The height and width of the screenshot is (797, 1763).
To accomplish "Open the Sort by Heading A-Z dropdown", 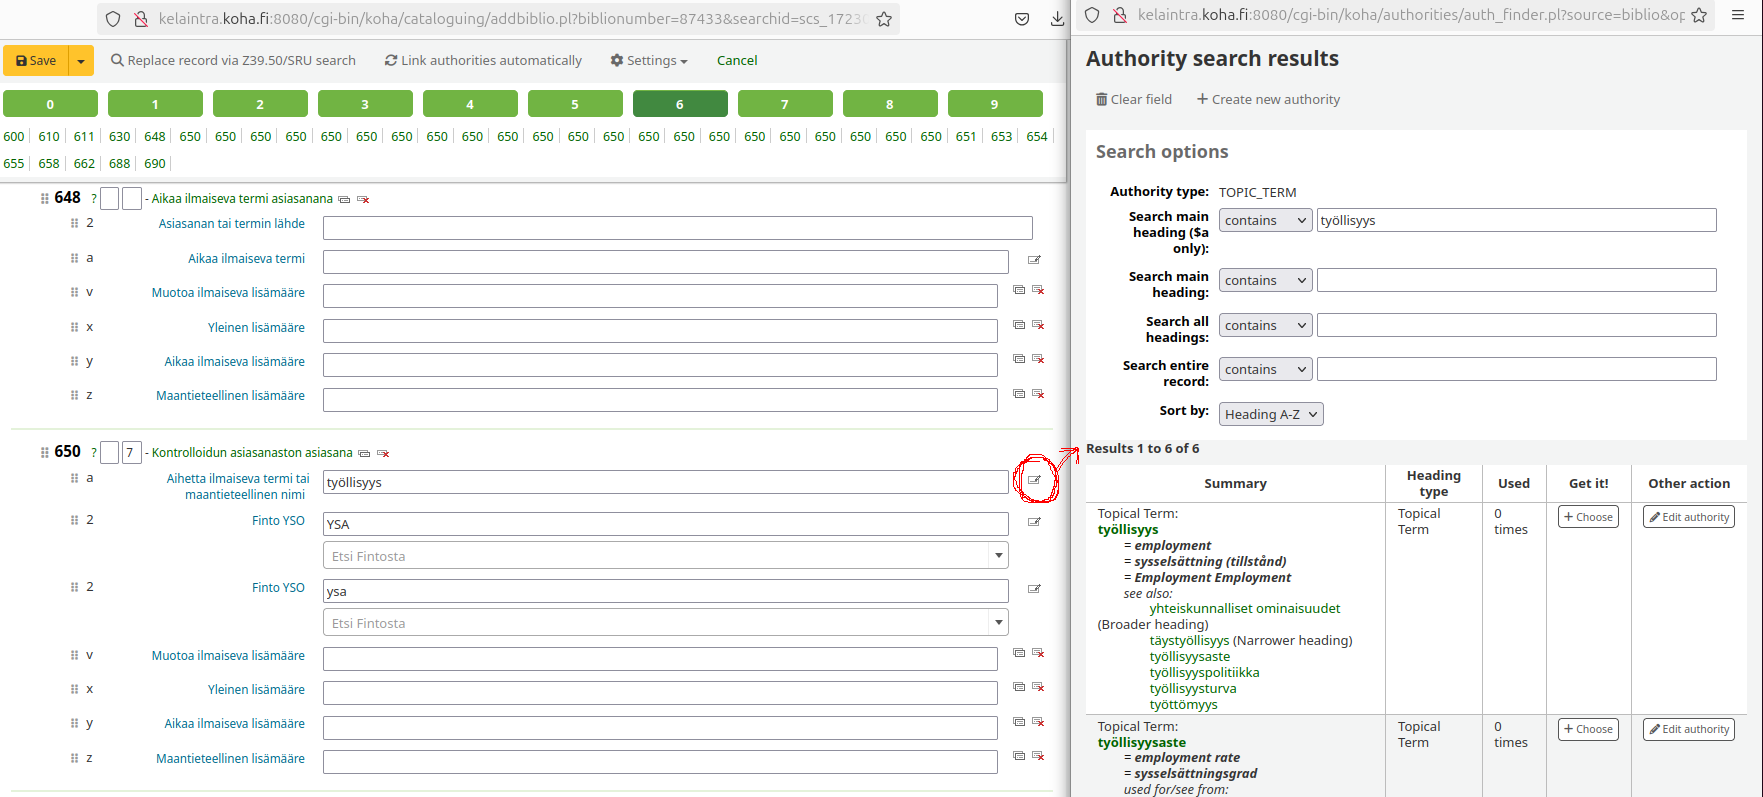I will coord(1271,414).
